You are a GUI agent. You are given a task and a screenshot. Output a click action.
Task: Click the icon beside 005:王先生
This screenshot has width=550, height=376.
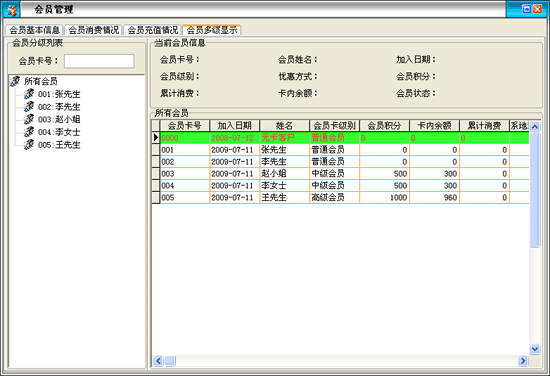tap(29, 144)
